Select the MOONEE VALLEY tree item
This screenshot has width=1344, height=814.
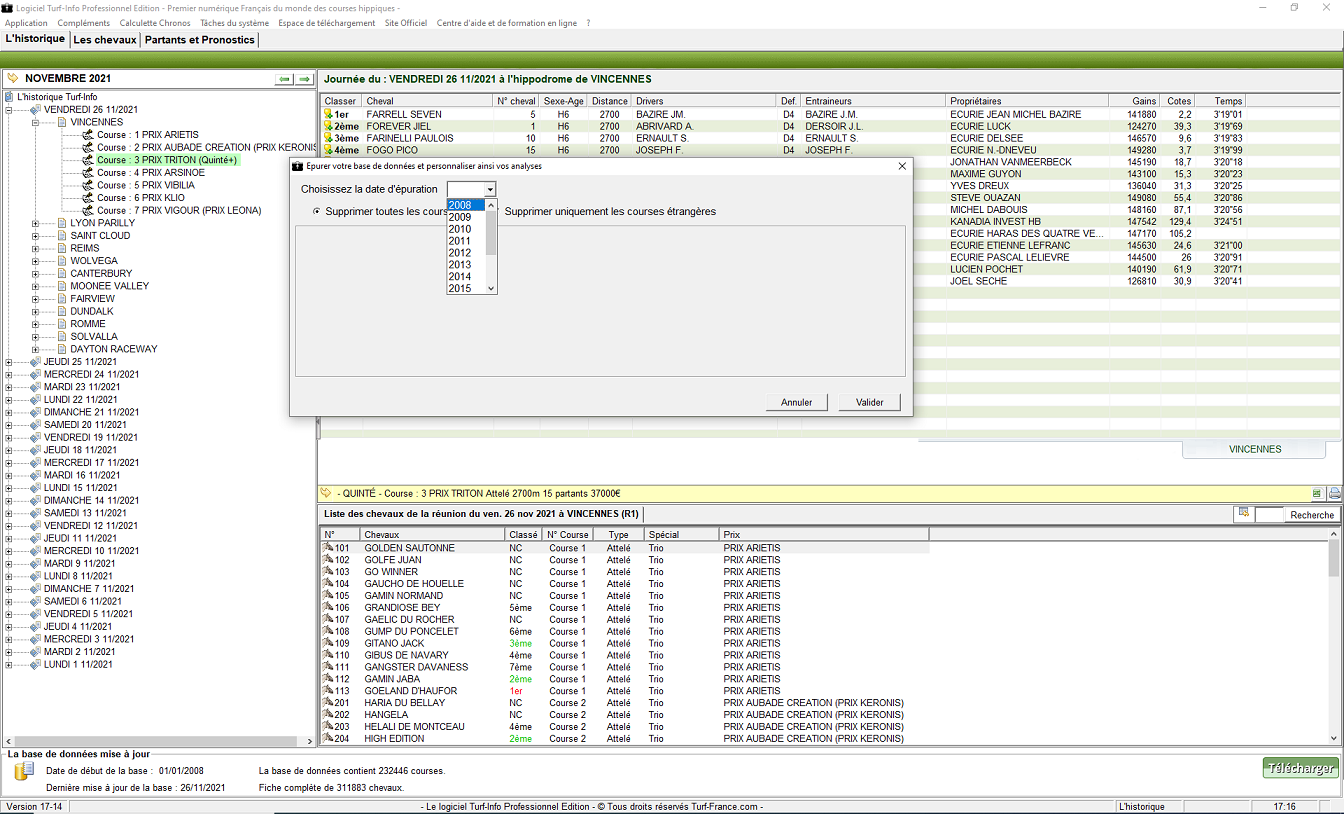[x=109, y=286]
